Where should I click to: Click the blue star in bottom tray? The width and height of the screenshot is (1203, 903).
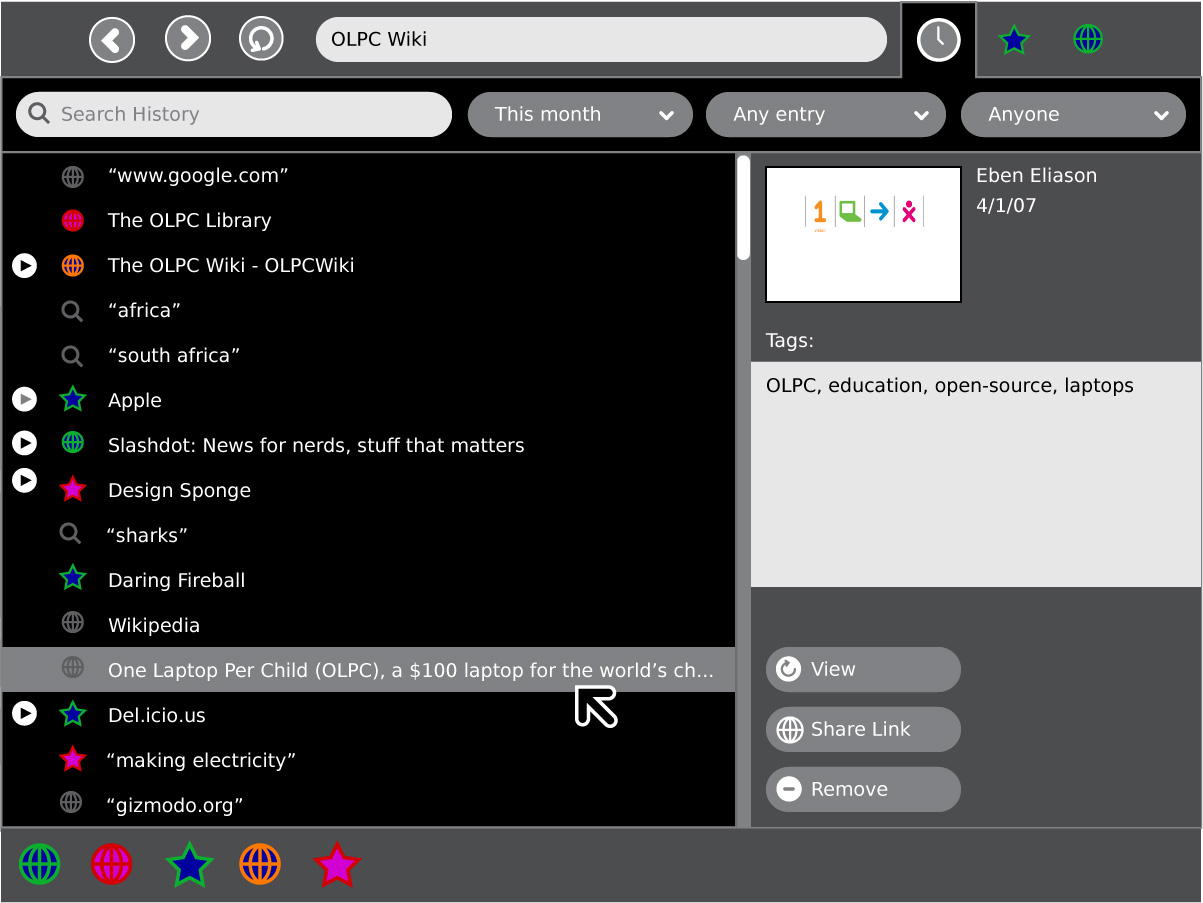click(x=189, y=864)
